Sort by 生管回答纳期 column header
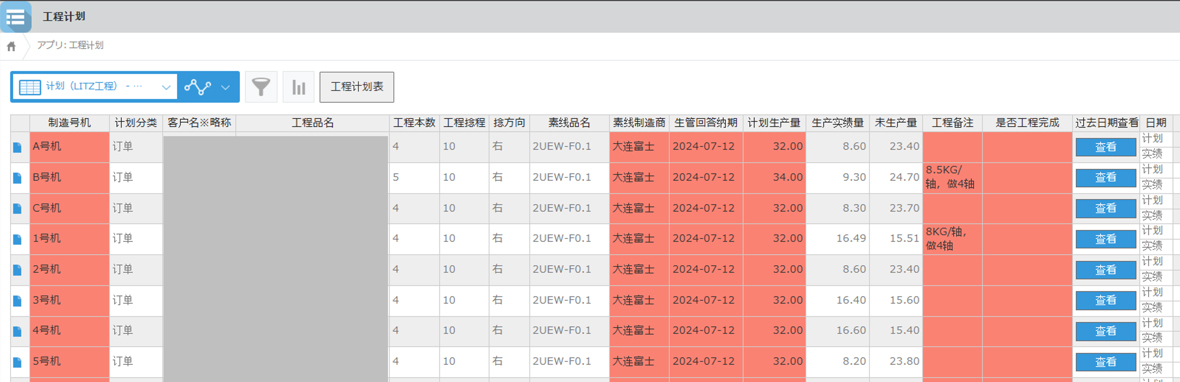This screenshot has width=1180, height=382. point(706,123)
